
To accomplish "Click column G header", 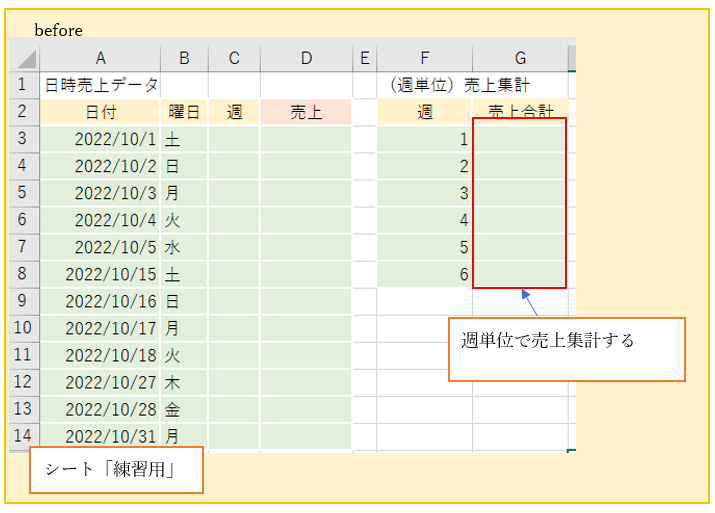I will tap(519, 58).
